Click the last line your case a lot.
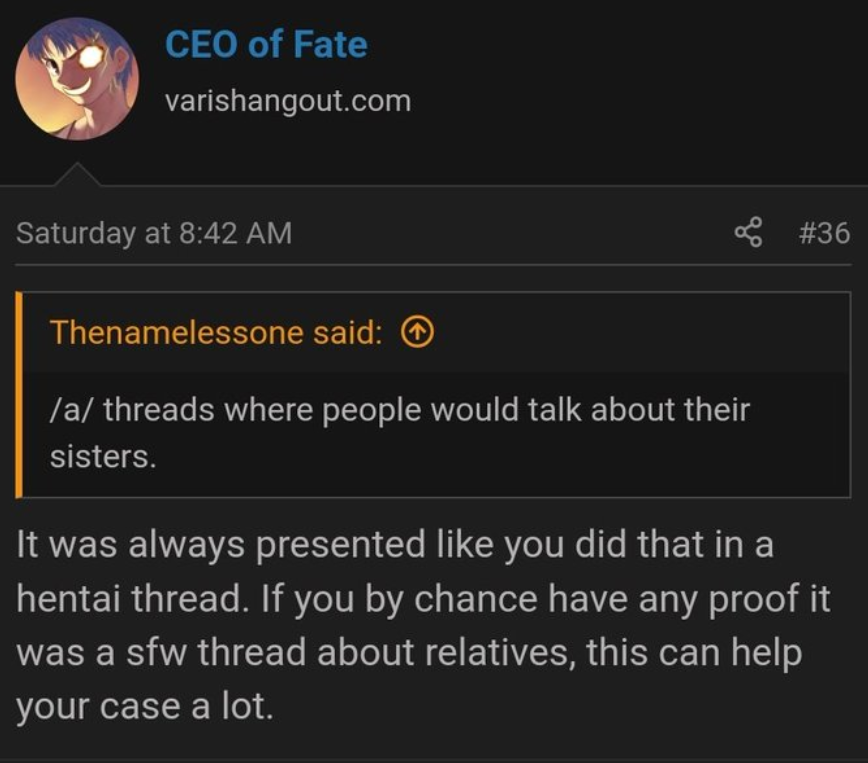This screenshot has width=868, height=763. tap(144, 707)
